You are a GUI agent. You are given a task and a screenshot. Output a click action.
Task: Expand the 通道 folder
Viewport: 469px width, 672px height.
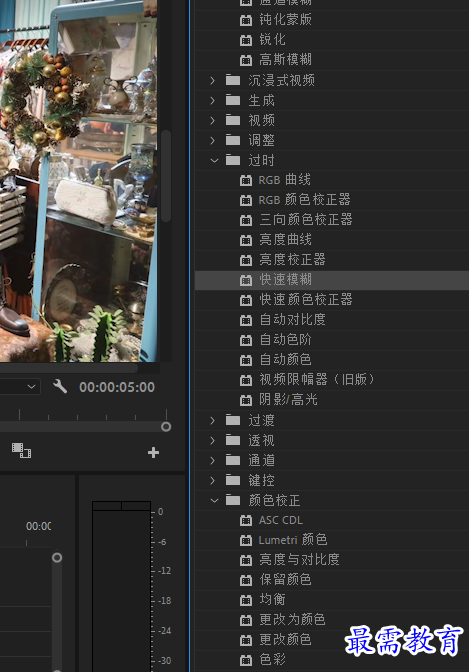tap(213, 460)
